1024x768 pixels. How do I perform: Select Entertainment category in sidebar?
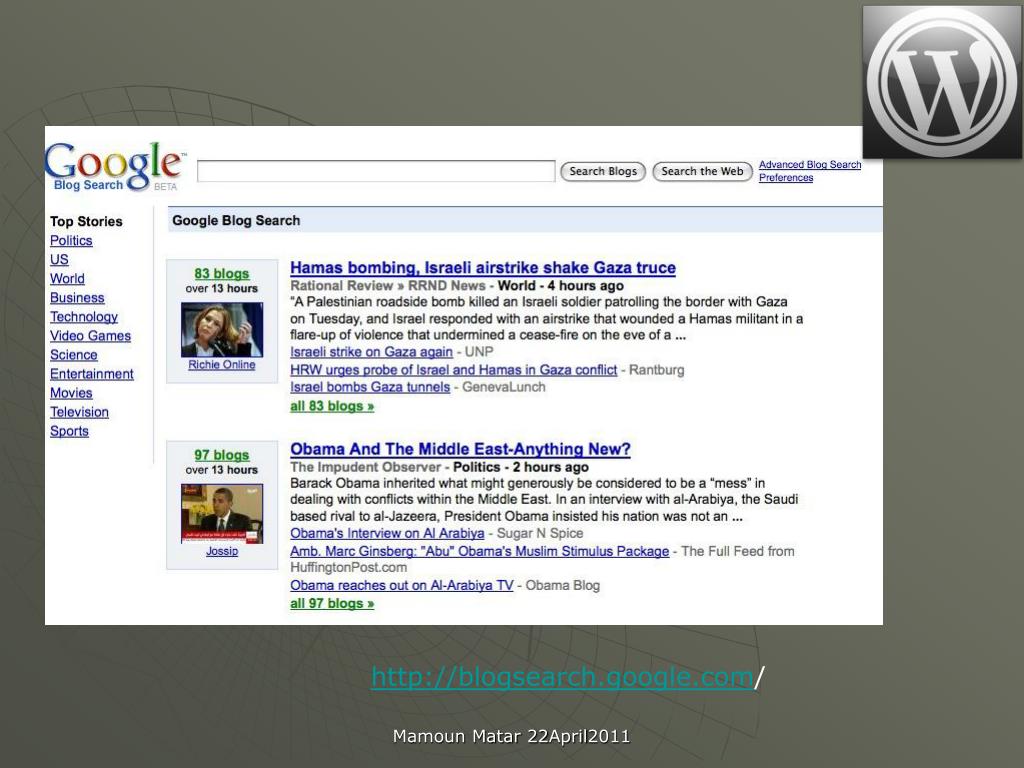coord(91,374)
